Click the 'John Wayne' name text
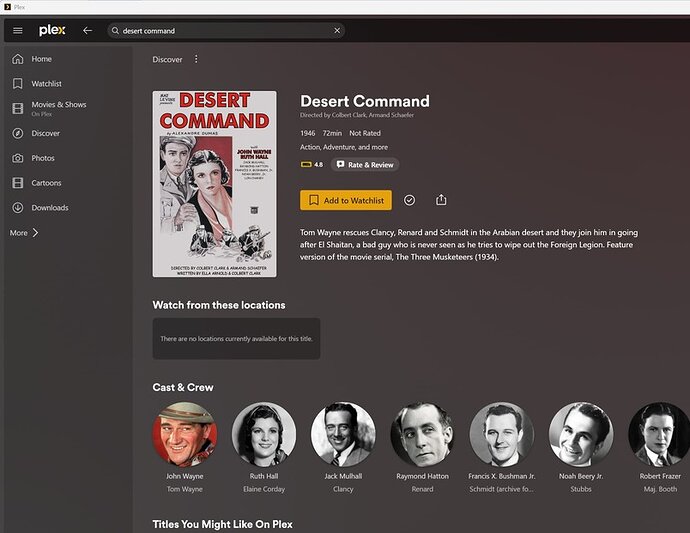Viewport: 690px width, 533px height. point(185,476)
